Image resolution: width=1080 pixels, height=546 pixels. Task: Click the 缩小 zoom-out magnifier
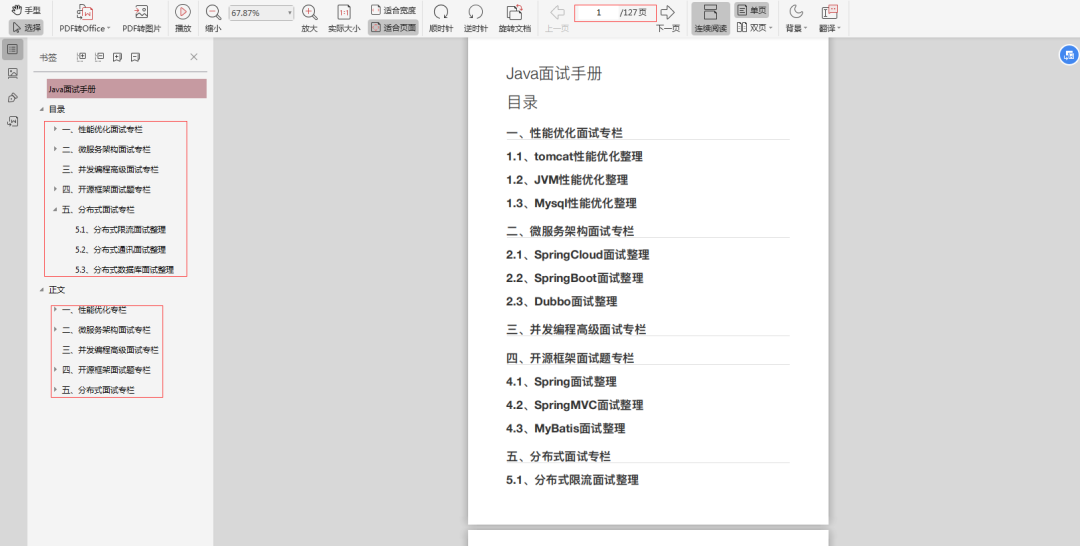214,12
